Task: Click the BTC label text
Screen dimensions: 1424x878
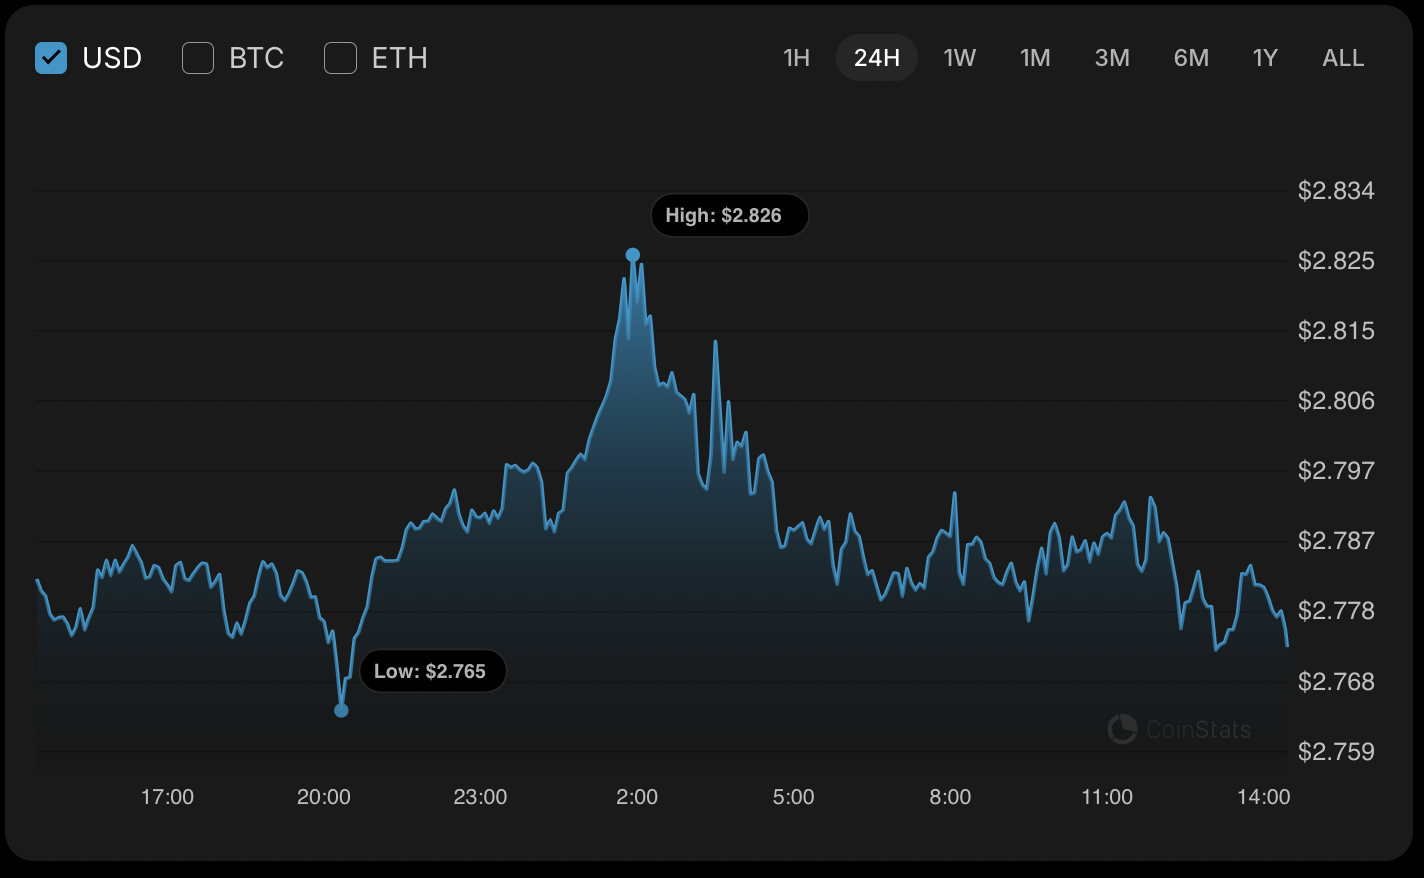Action: pyautogui.click(x=257, y=58)
